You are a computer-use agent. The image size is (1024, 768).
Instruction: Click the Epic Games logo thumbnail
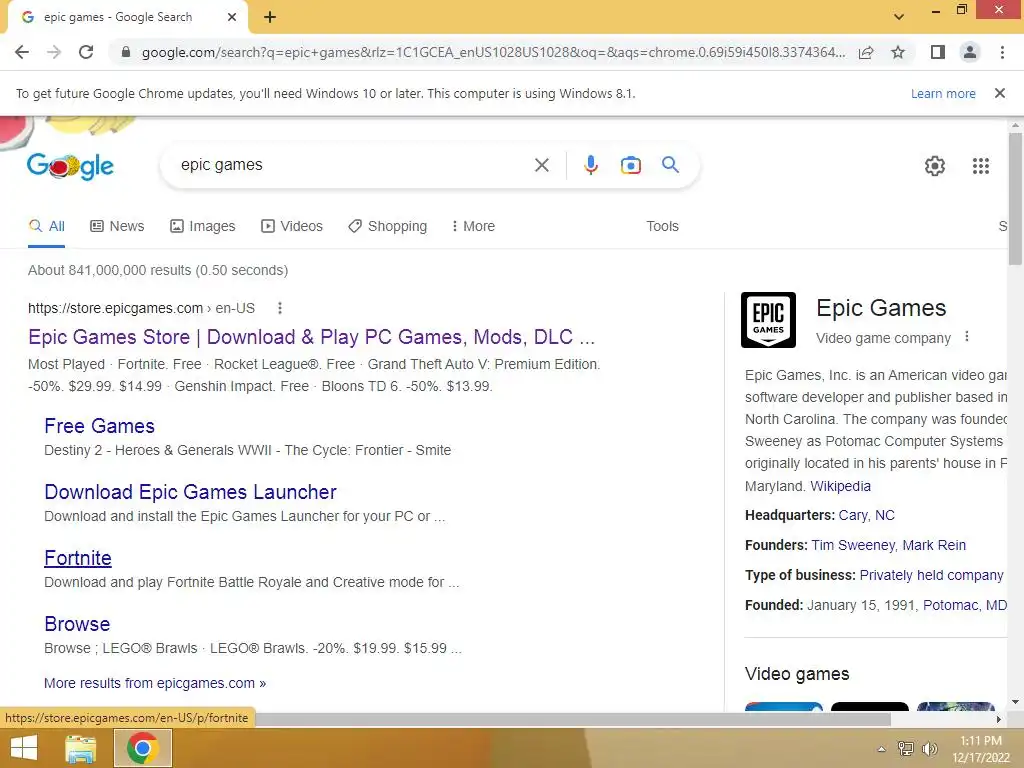pos(768,320)
